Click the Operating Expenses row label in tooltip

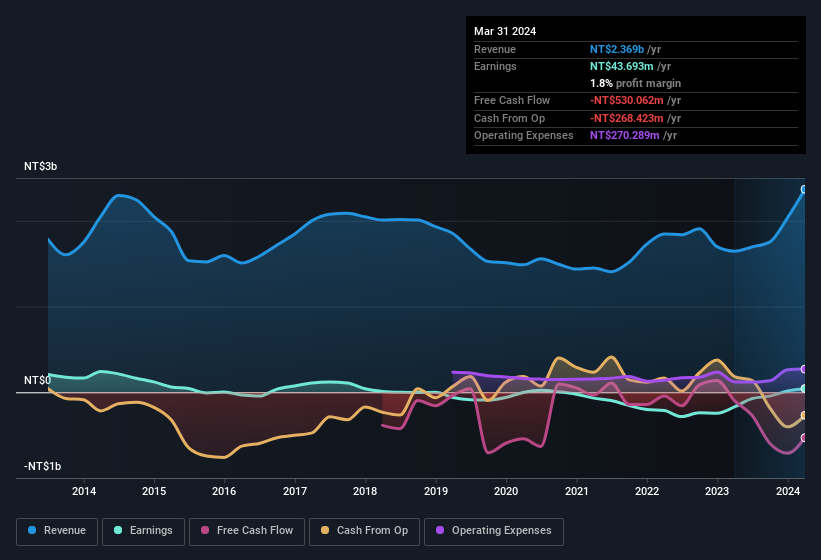click(524, 136)
